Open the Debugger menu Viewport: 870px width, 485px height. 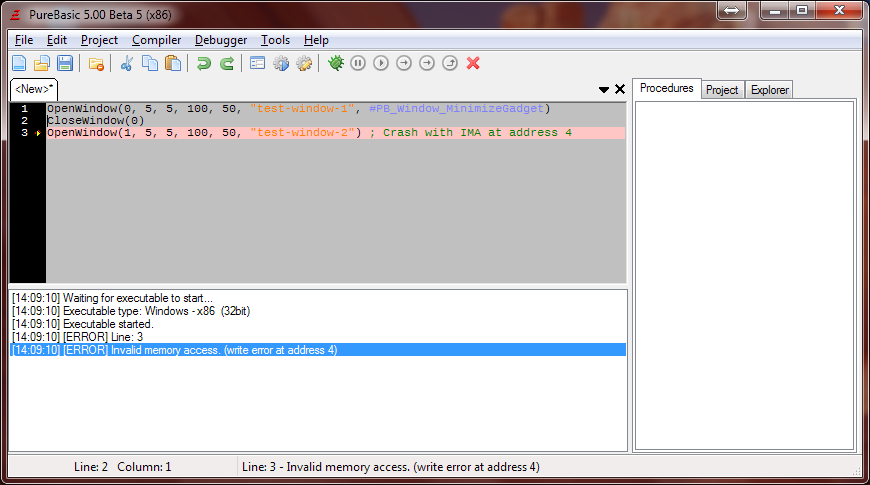(x=221, y=40)
